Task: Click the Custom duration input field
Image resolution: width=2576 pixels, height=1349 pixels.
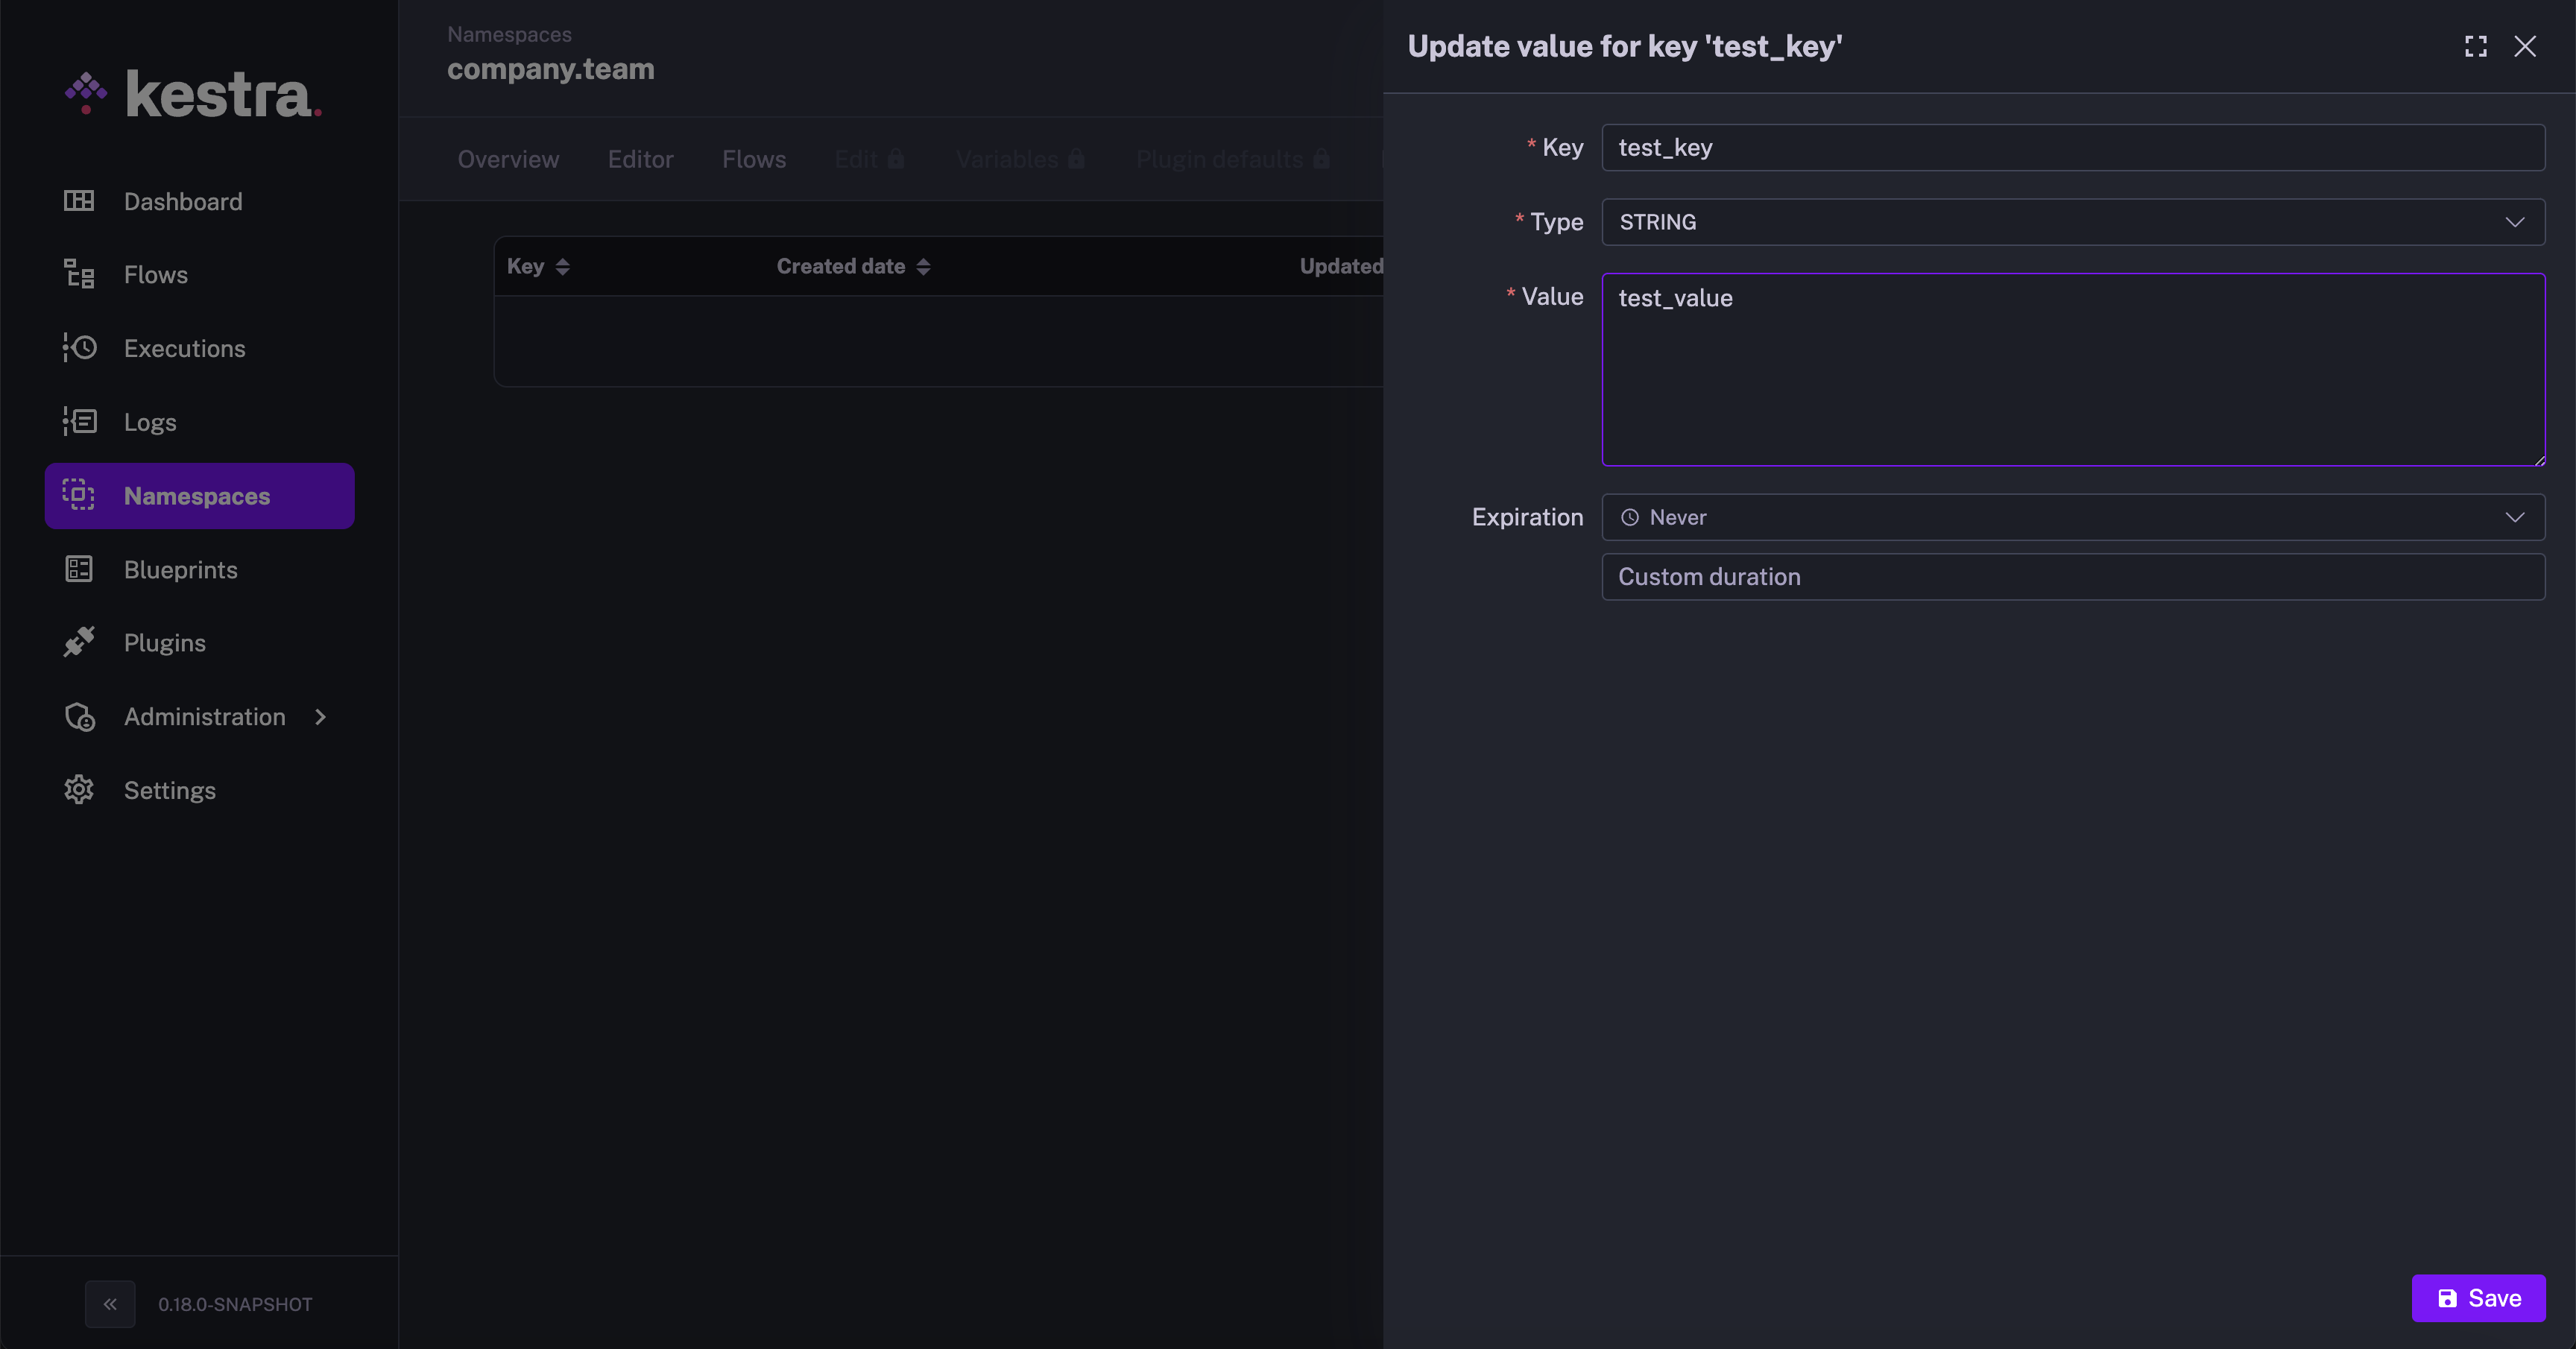Action: [x=2072, y=577]
